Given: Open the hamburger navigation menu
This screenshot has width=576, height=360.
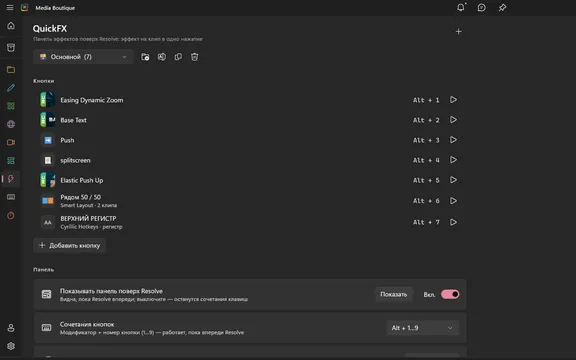Looking at the screenshot, I should [10, 8].
